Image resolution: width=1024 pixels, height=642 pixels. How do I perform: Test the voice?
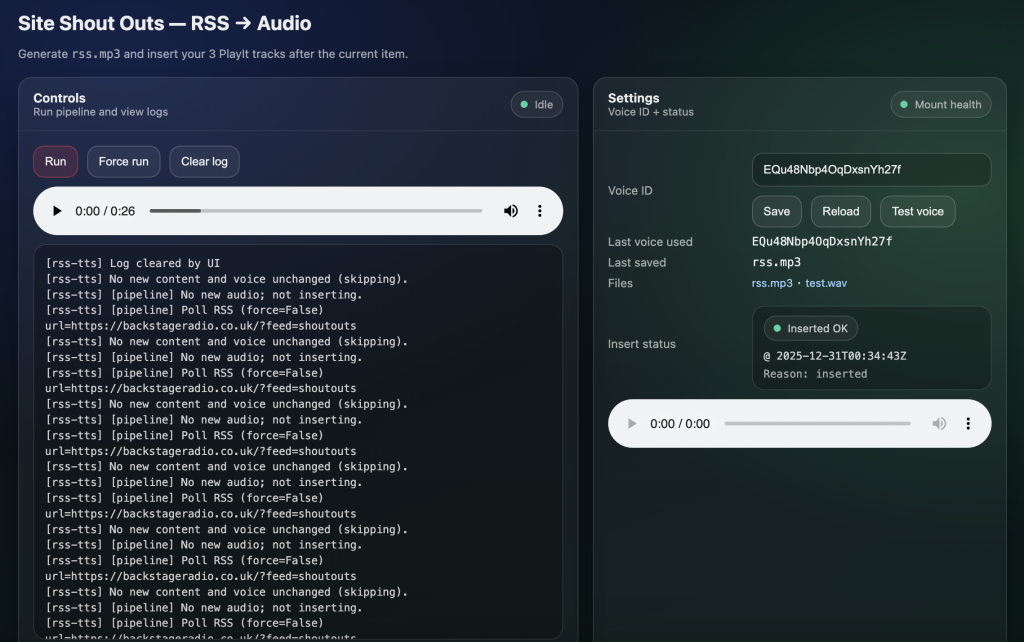pos(917,211)
